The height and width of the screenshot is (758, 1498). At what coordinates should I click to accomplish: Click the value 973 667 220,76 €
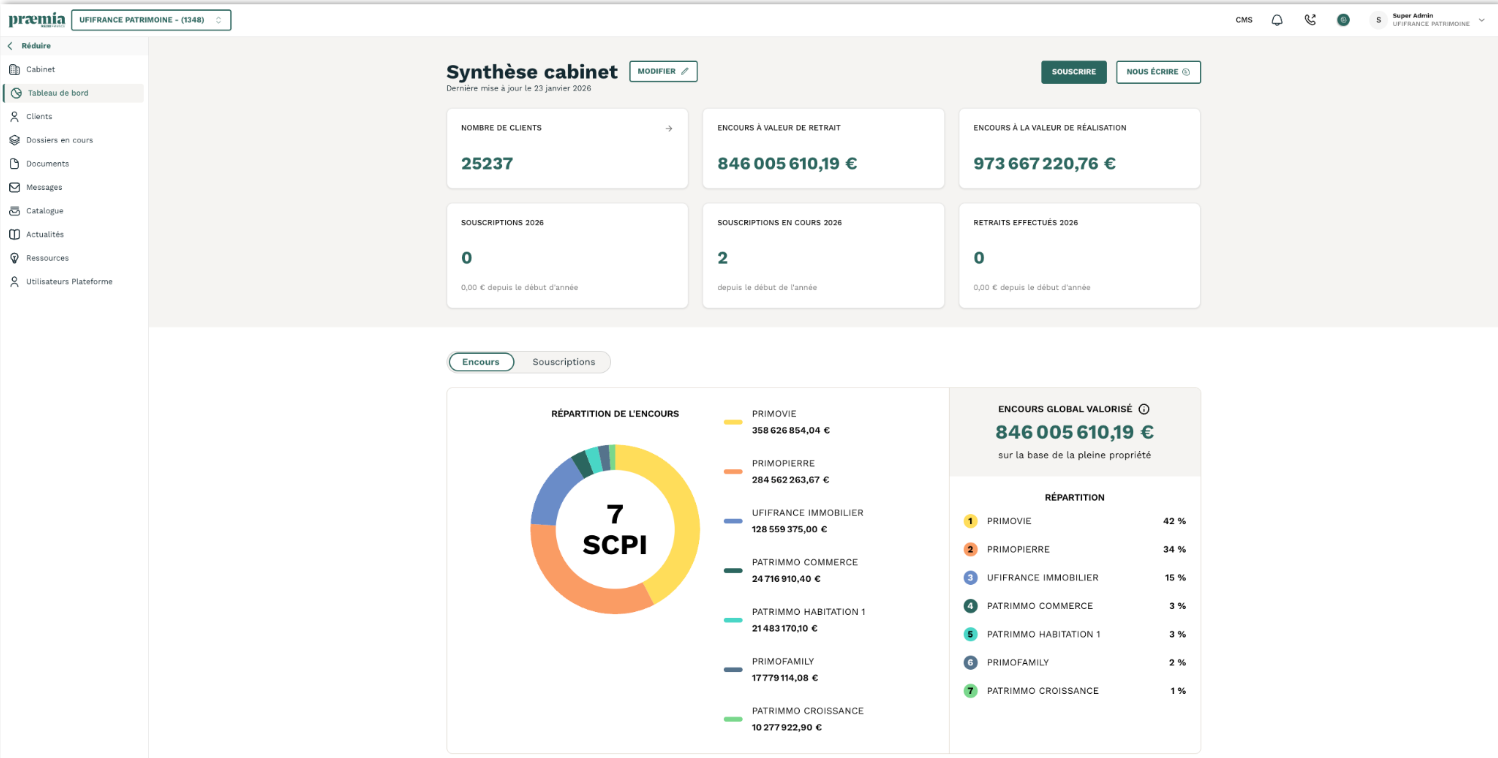point(1045,163)
